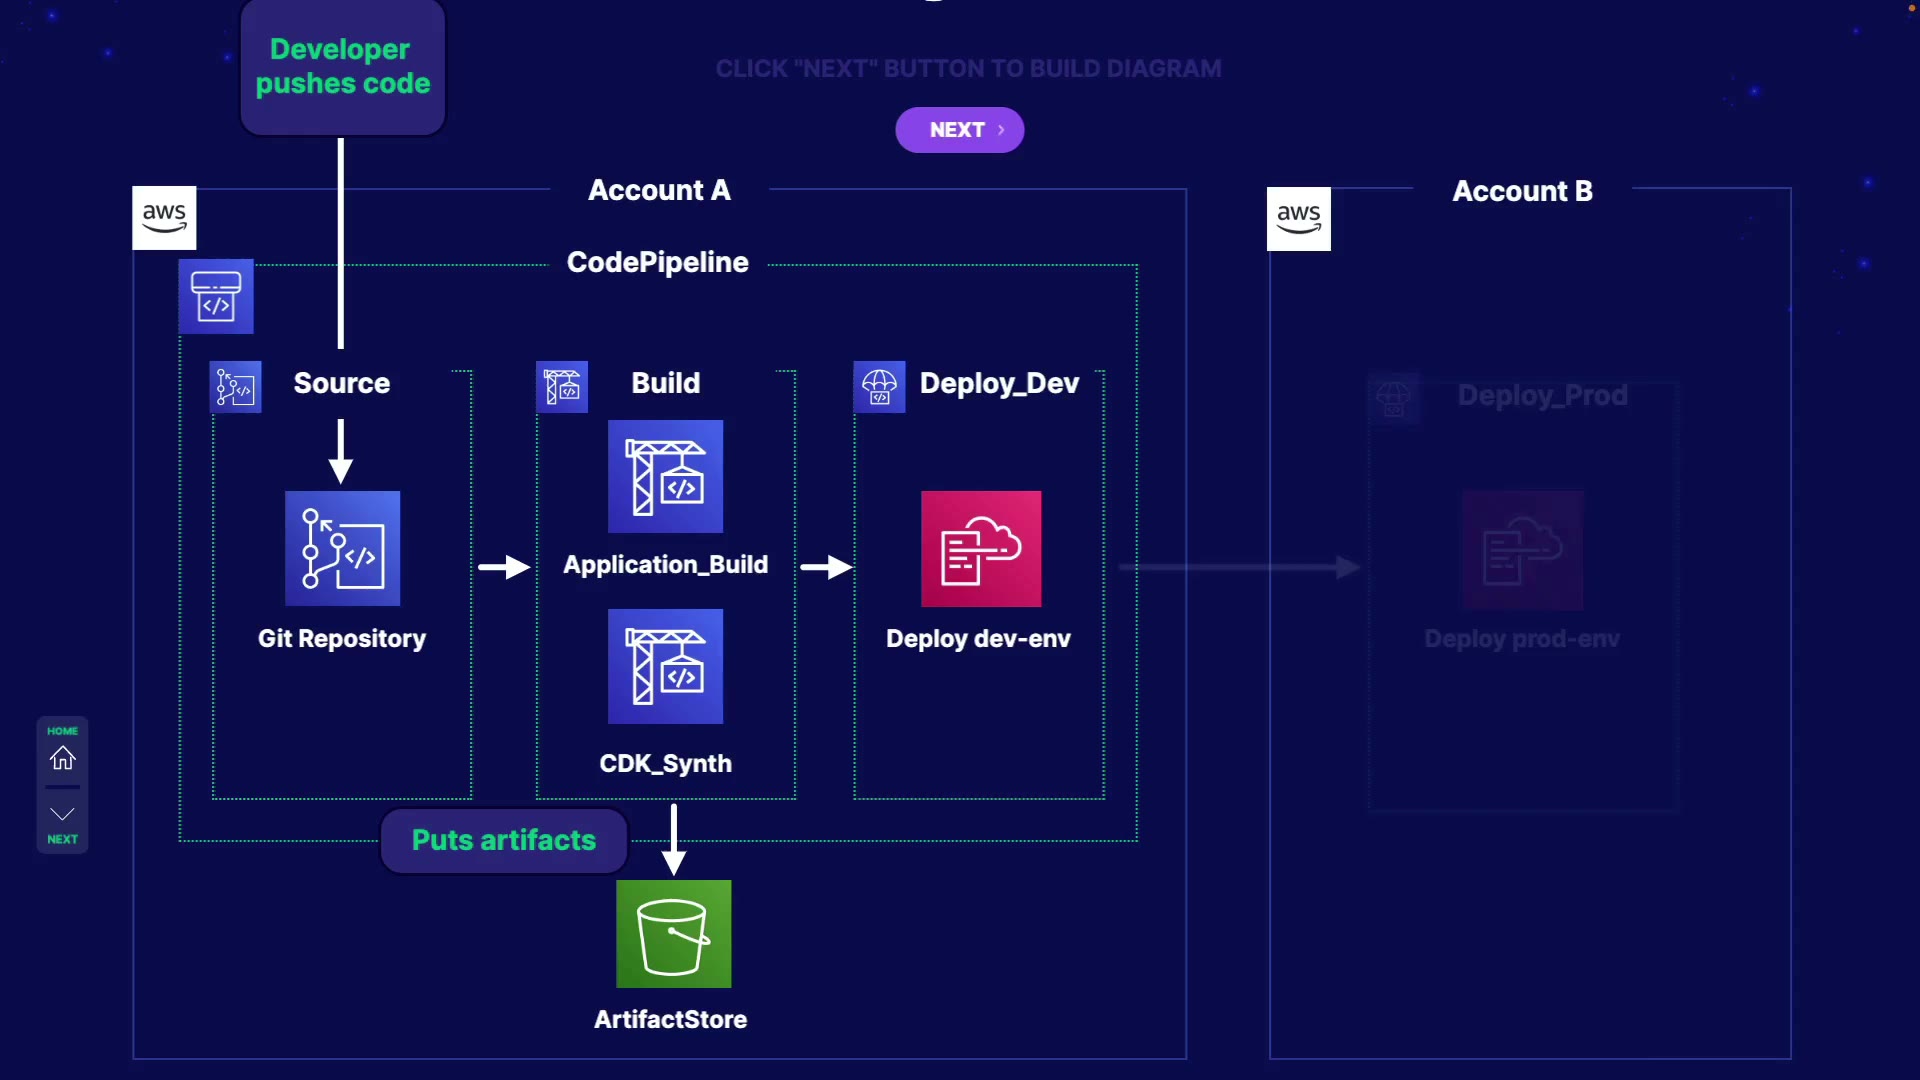Click the faded Deploy_Prod stage title
The image size is (1920, 1080).
point(1542,395)
